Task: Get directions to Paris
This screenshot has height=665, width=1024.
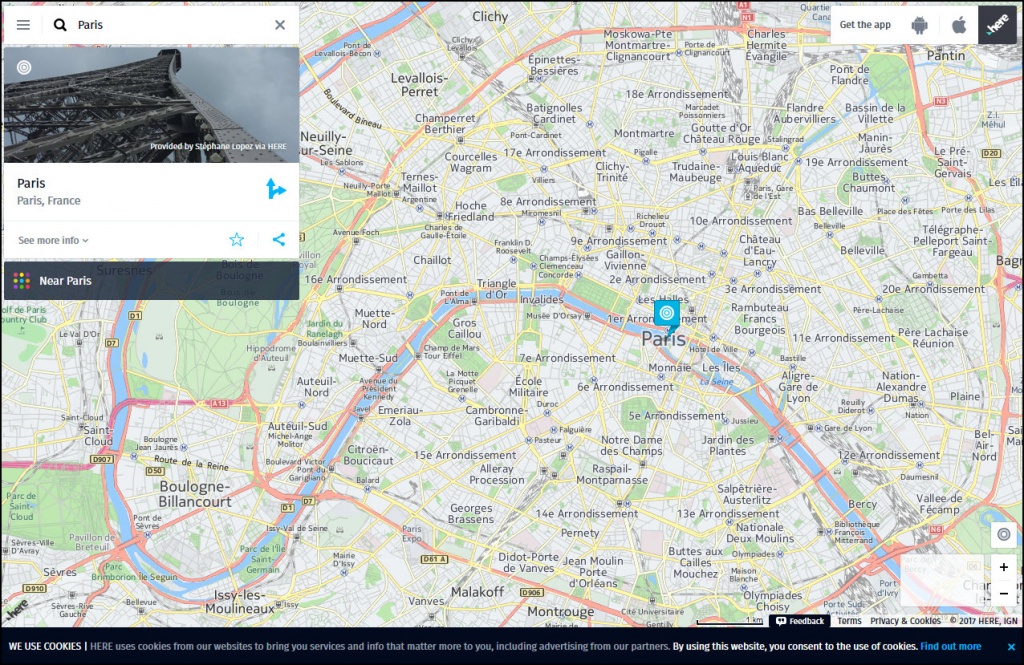Action: (x=276, y=189)
